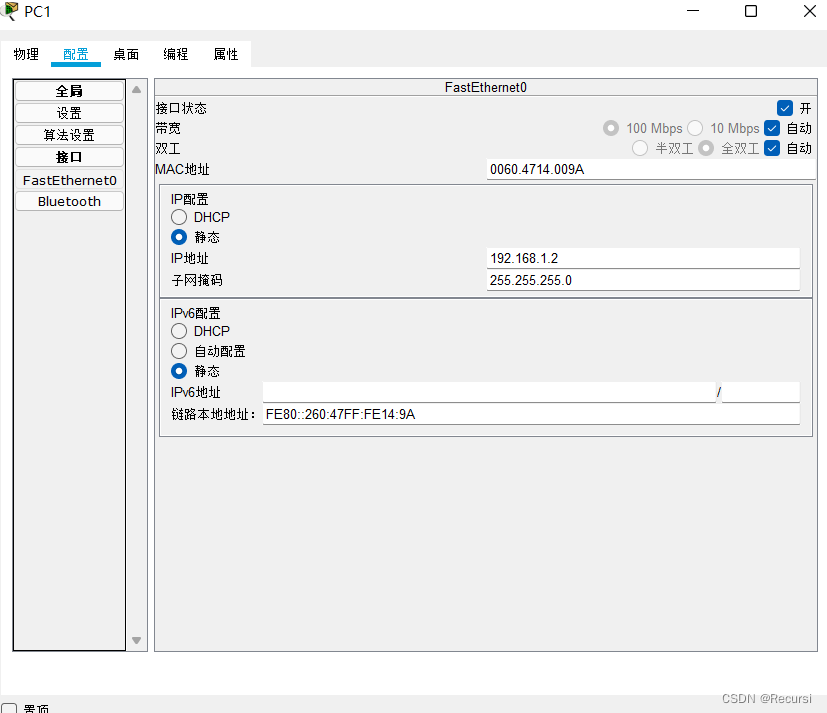Choose 静态 under IP配置
Viewport: 827px width, 713px height.
[x=179, y=237]
